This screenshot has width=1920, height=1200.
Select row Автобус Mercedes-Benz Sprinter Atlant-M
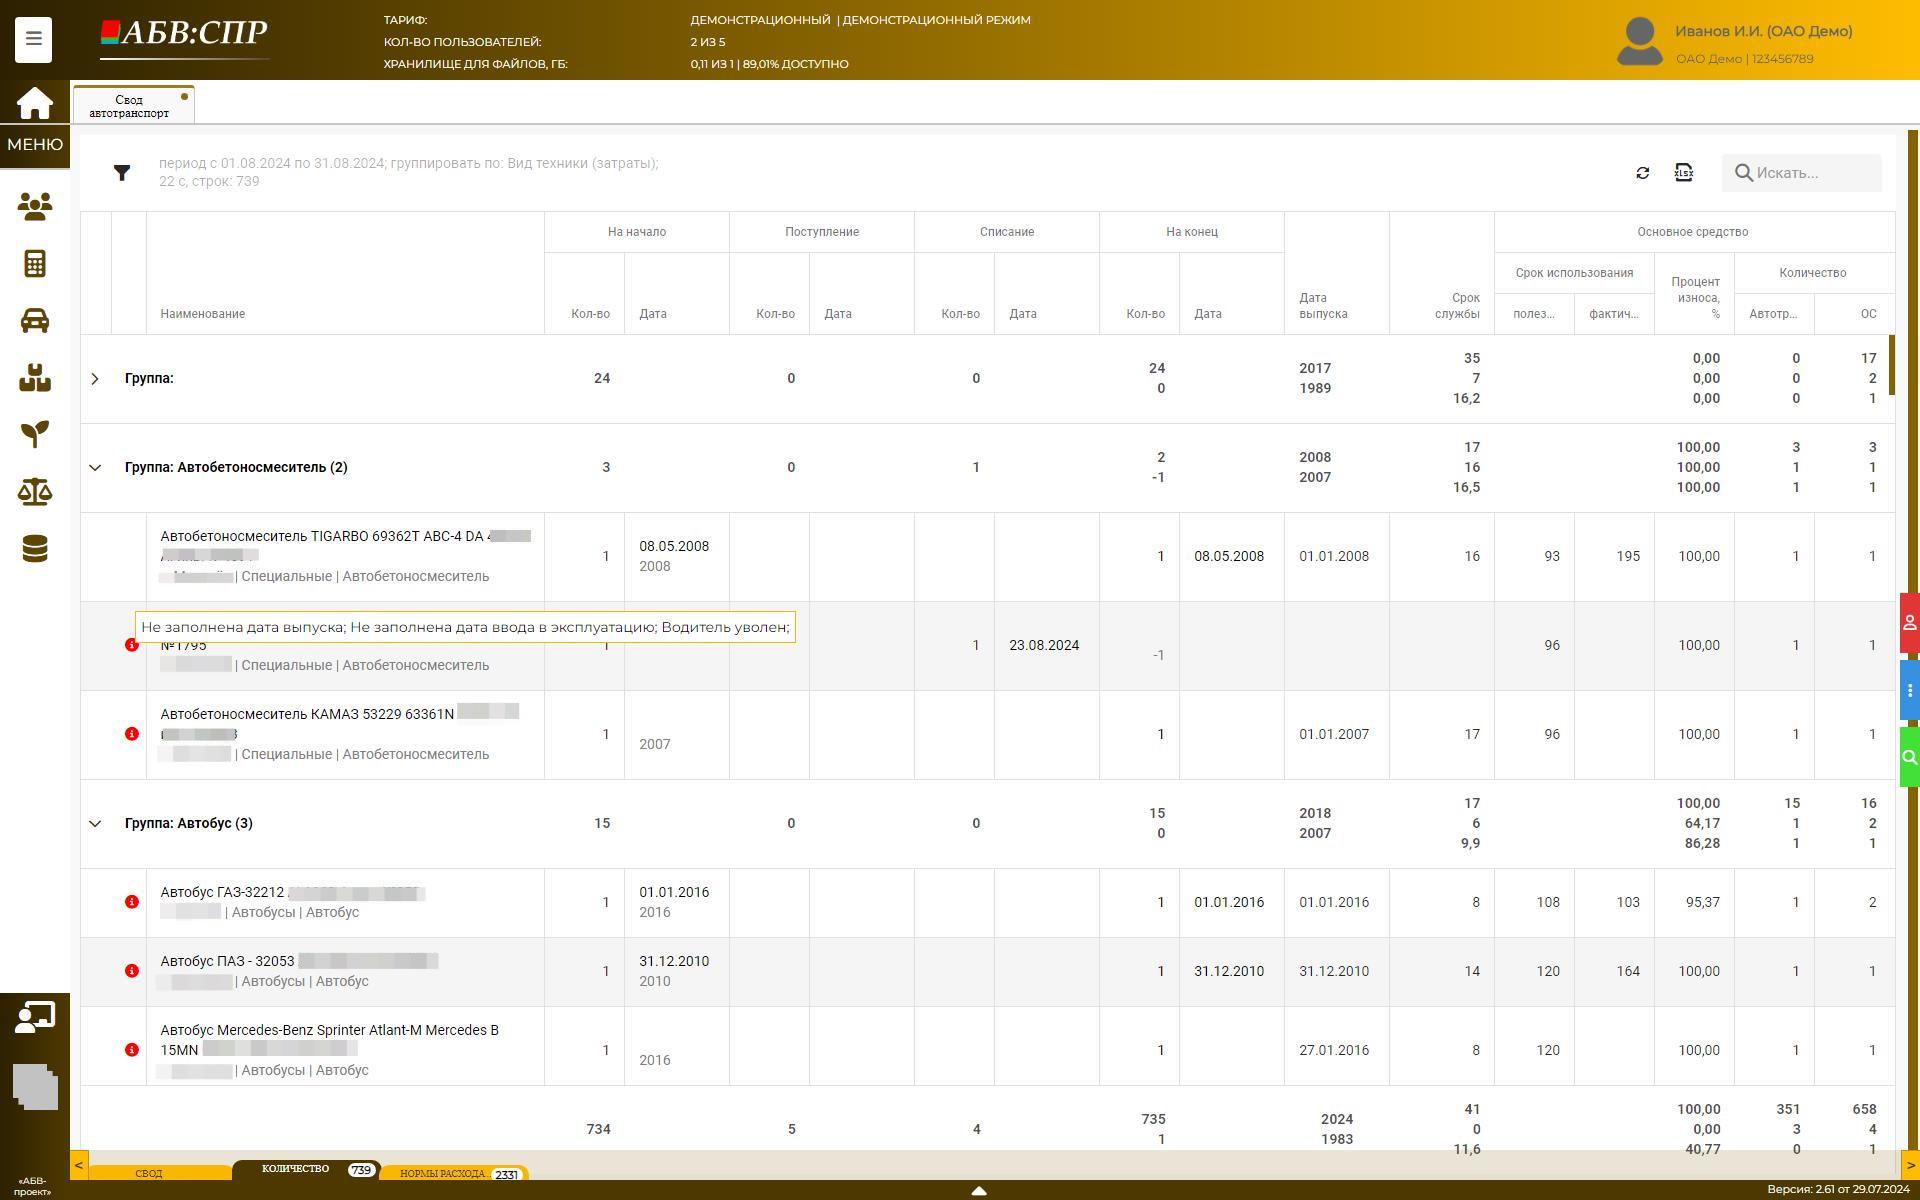coord(988,1046)
